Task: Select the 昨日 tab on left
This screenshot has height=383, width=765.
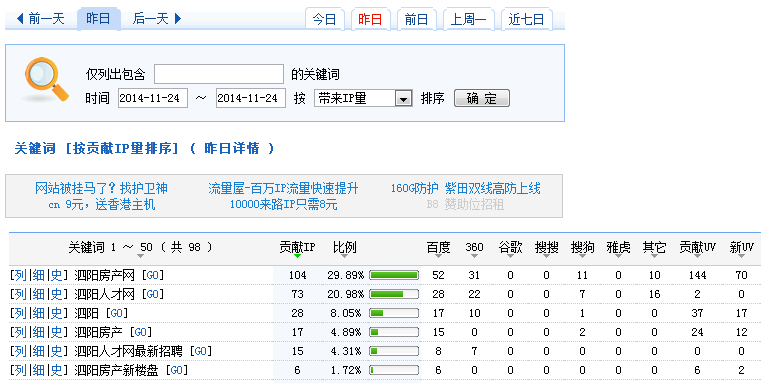Action: [x=98, y=19]
